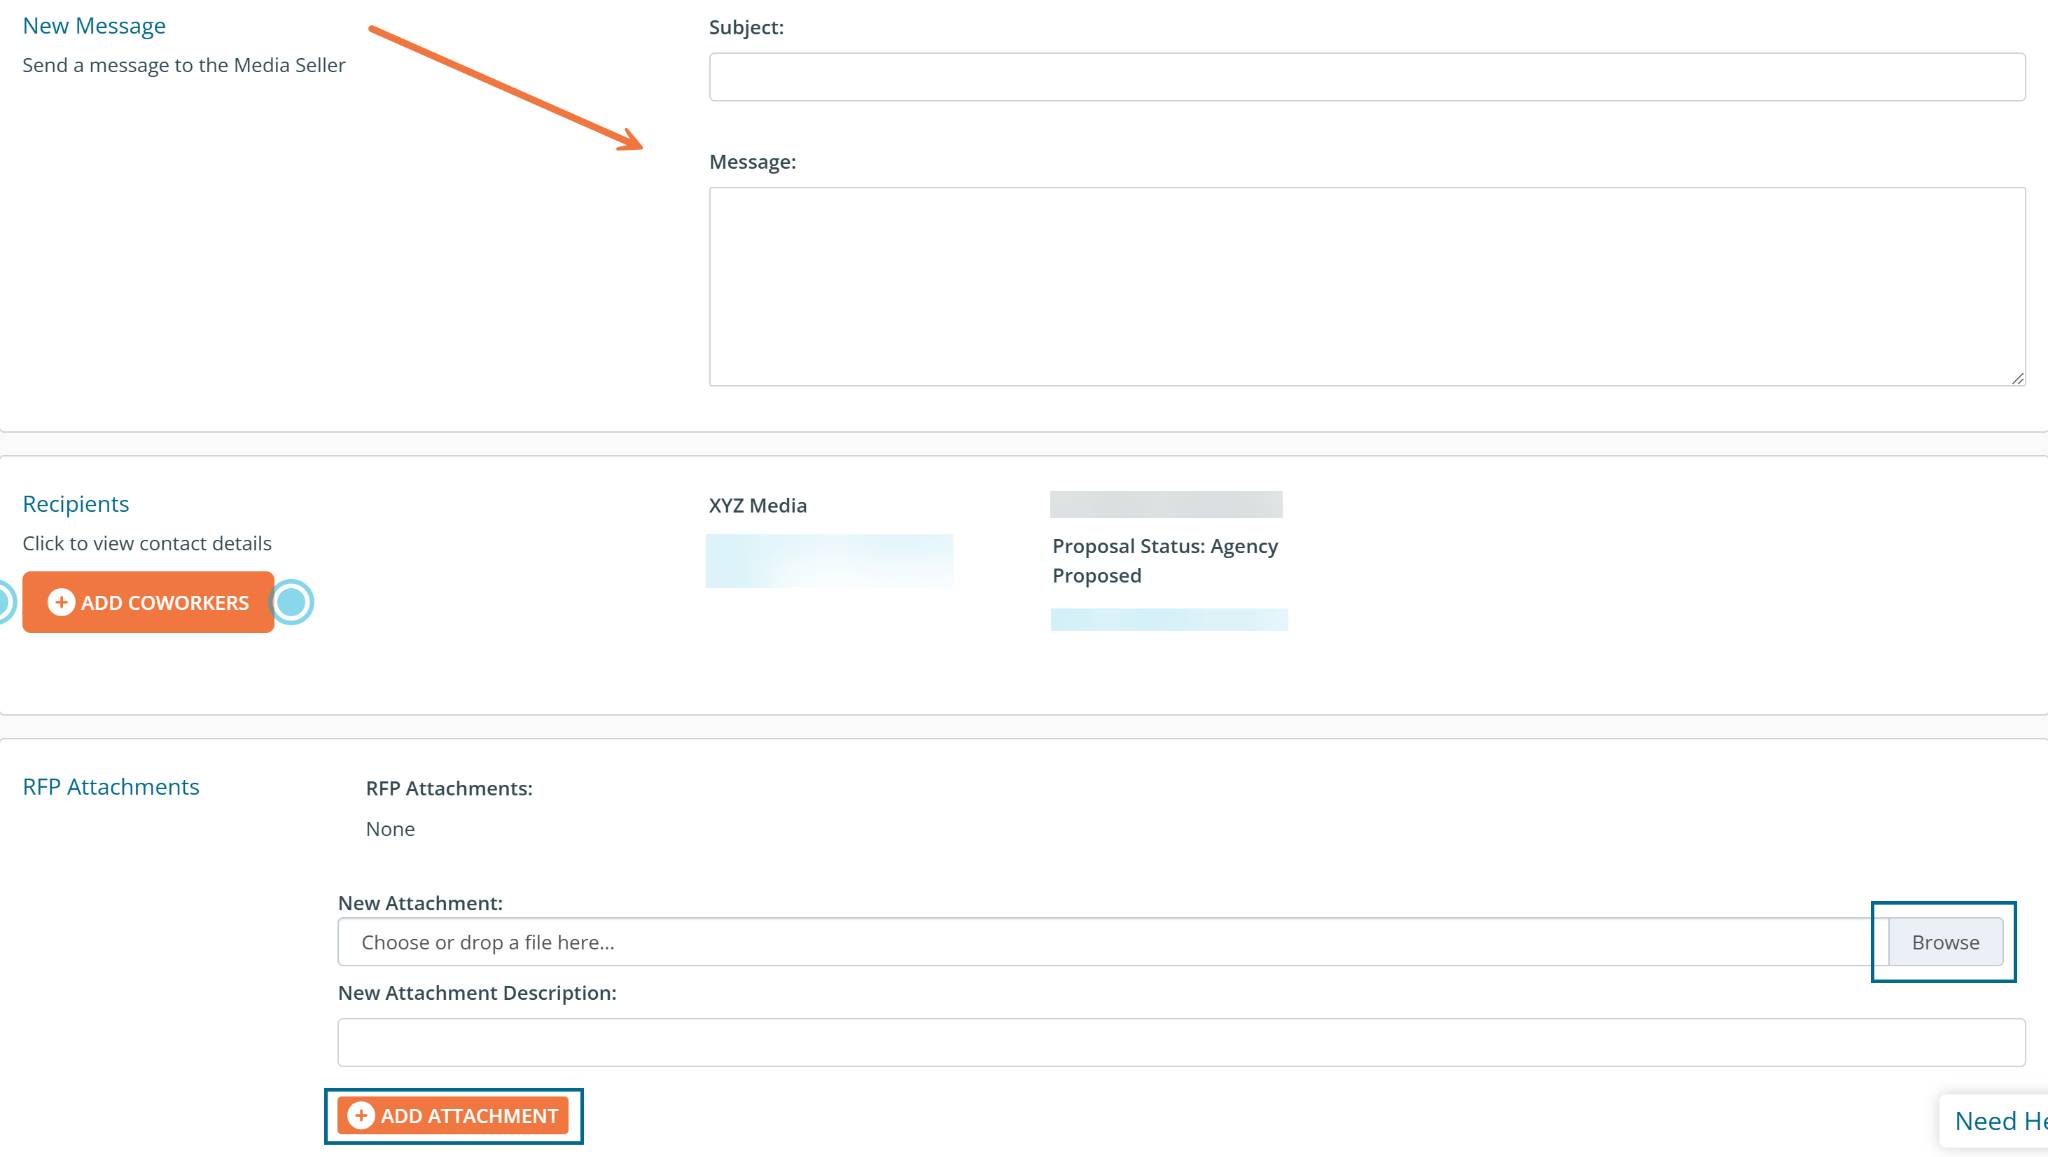Click the Recipients section heading

coord(76,504)
